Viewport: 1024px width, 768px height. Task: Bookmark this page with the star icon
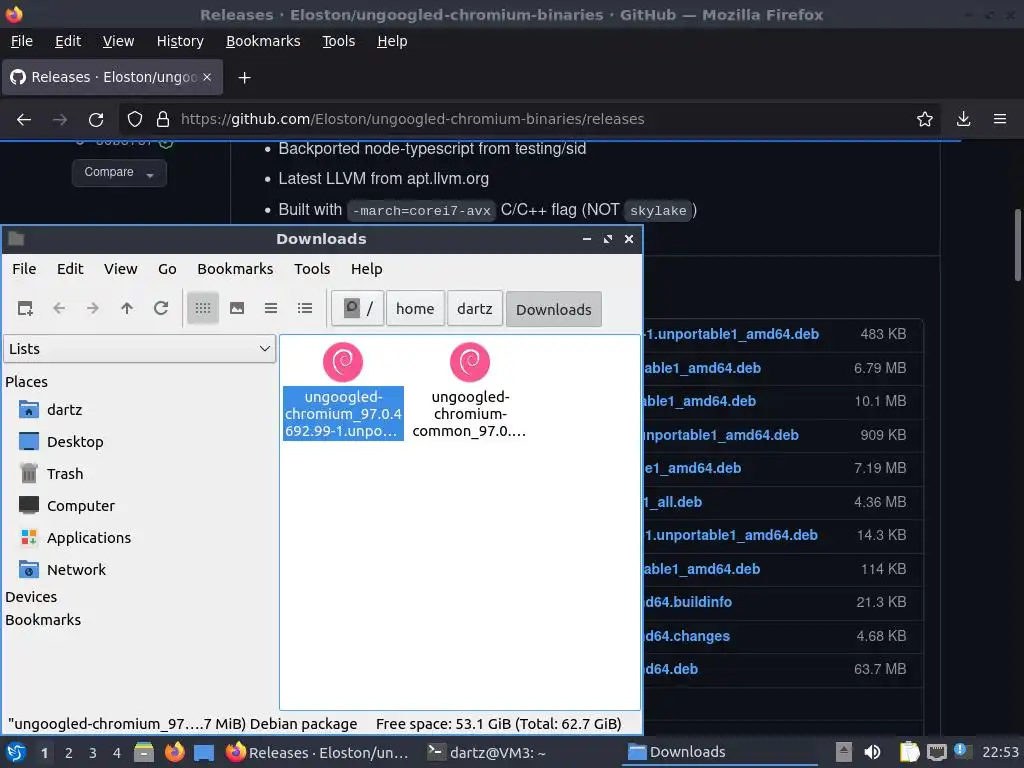tap(925, 119)
